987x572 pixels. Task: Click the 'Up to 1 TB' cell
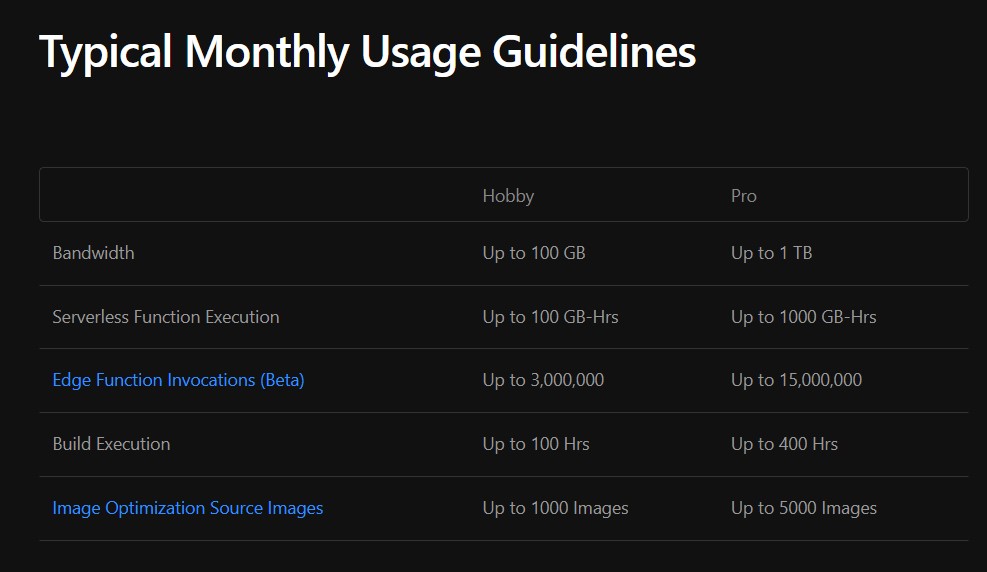pyautogui.click(x=771, y=253)
